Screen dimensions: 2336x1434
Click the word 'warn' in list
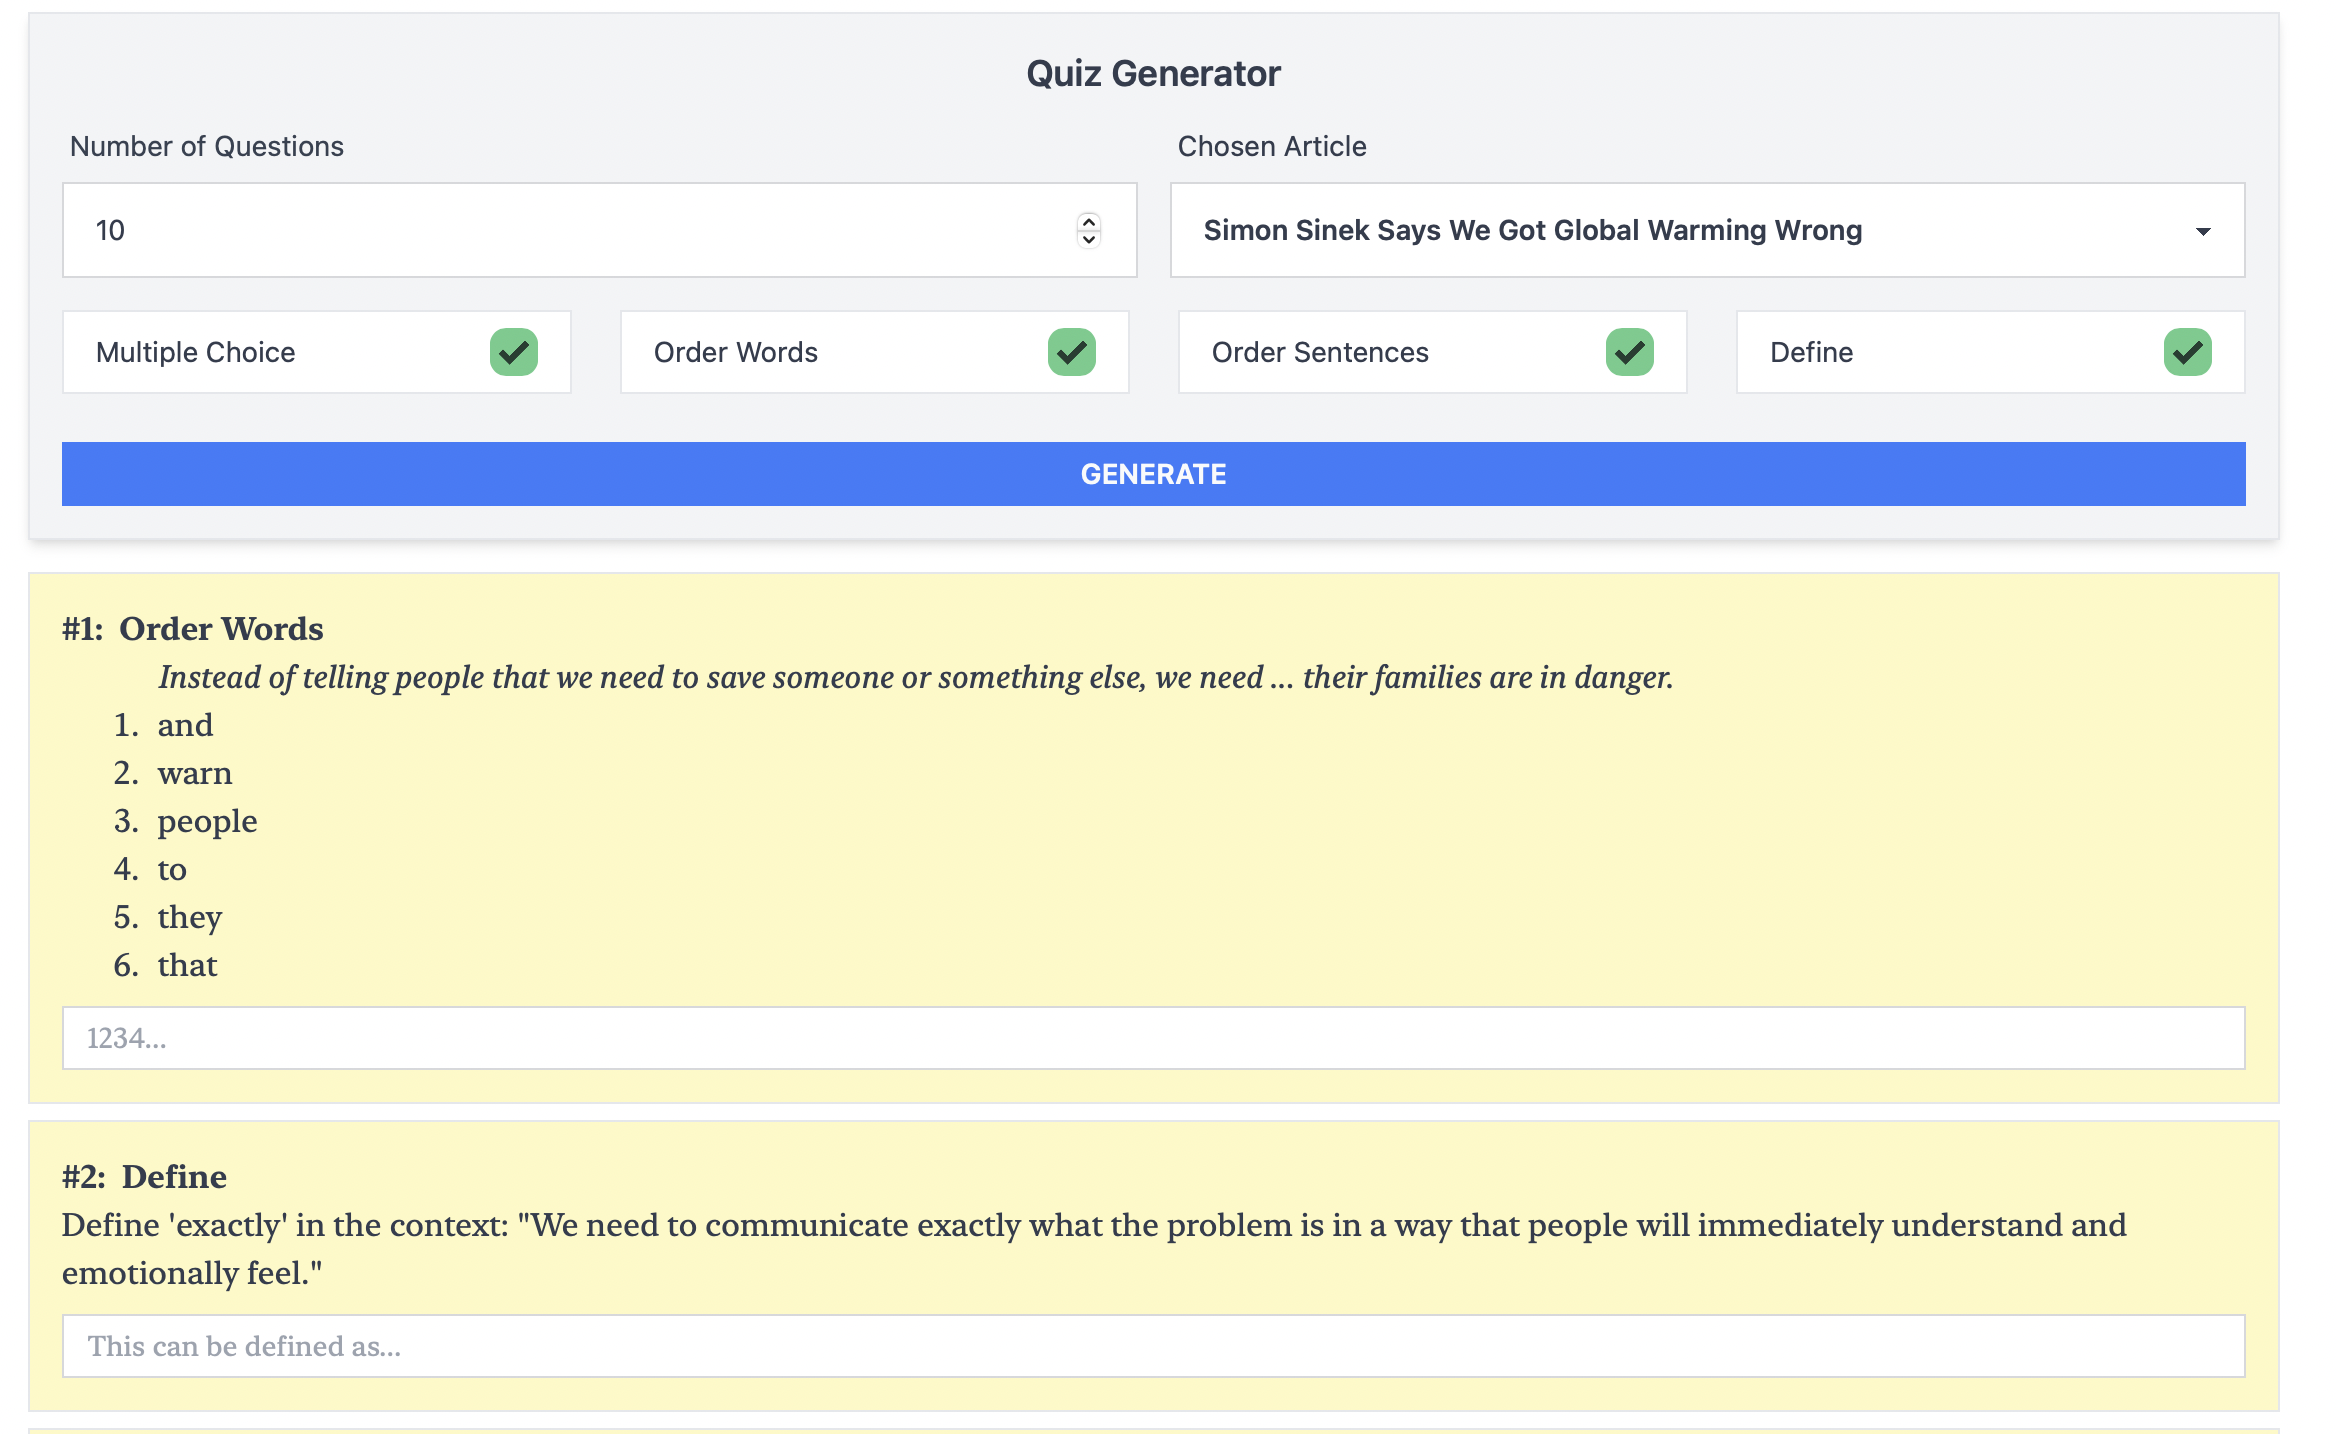point(194,773)
